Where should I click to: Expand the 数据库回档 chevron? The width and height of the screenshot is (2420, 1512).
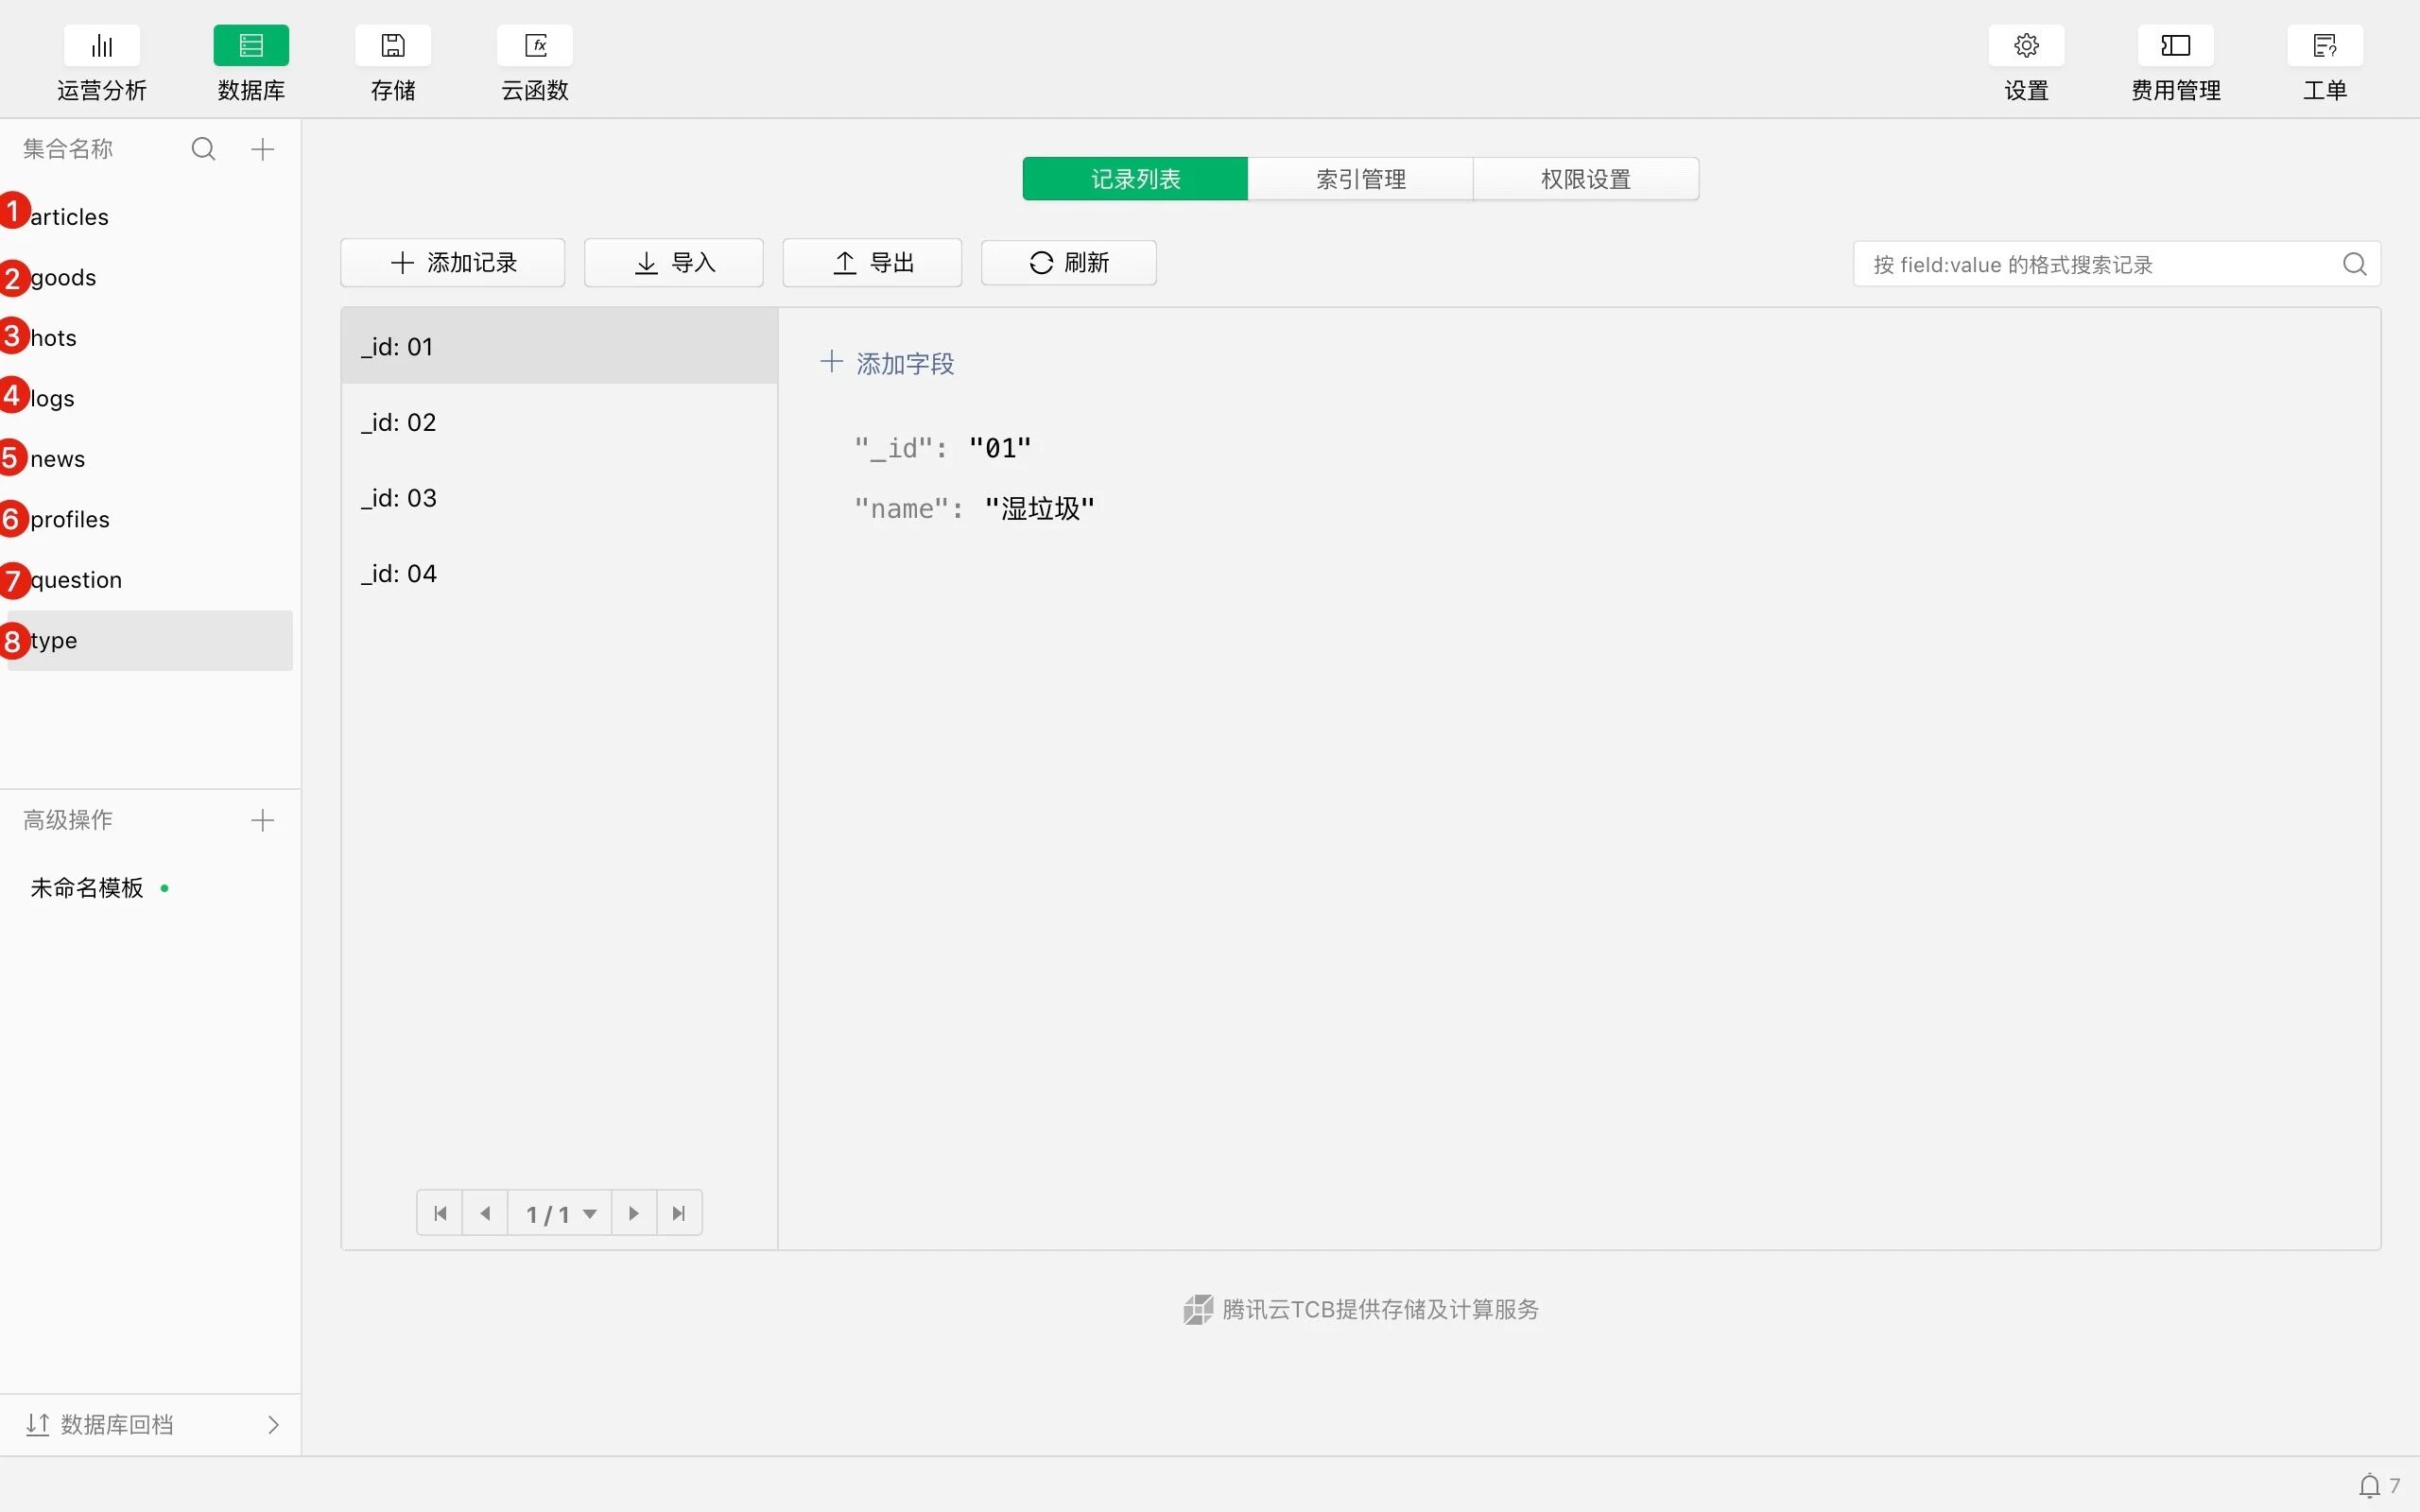click(x=273, y=1424)
